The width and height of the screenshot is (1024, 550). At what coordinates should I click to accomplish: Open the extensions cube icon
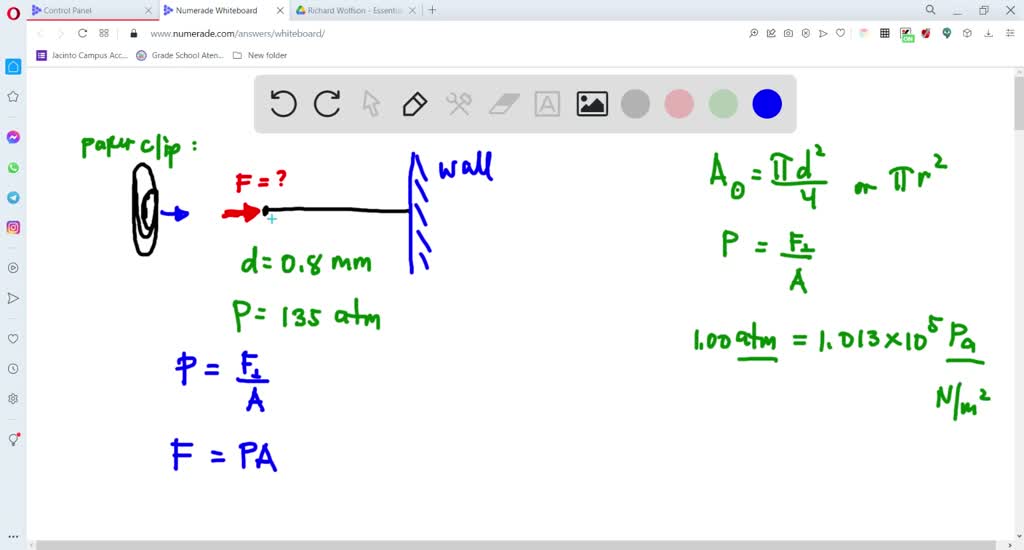click(x=967, y=33)
